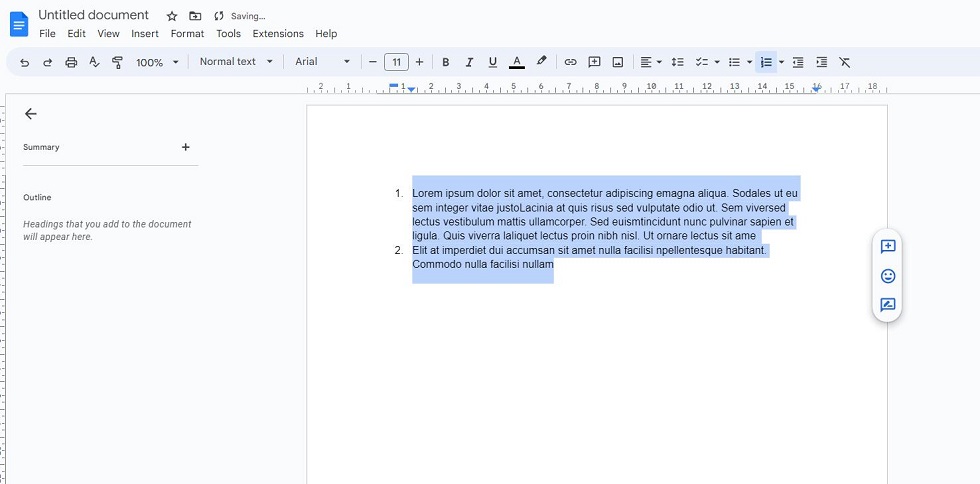Clear formatting from selection
Image resolution: width=980 pixels, height=484 pixels.
pyautogui.click(x=845, y=62)
